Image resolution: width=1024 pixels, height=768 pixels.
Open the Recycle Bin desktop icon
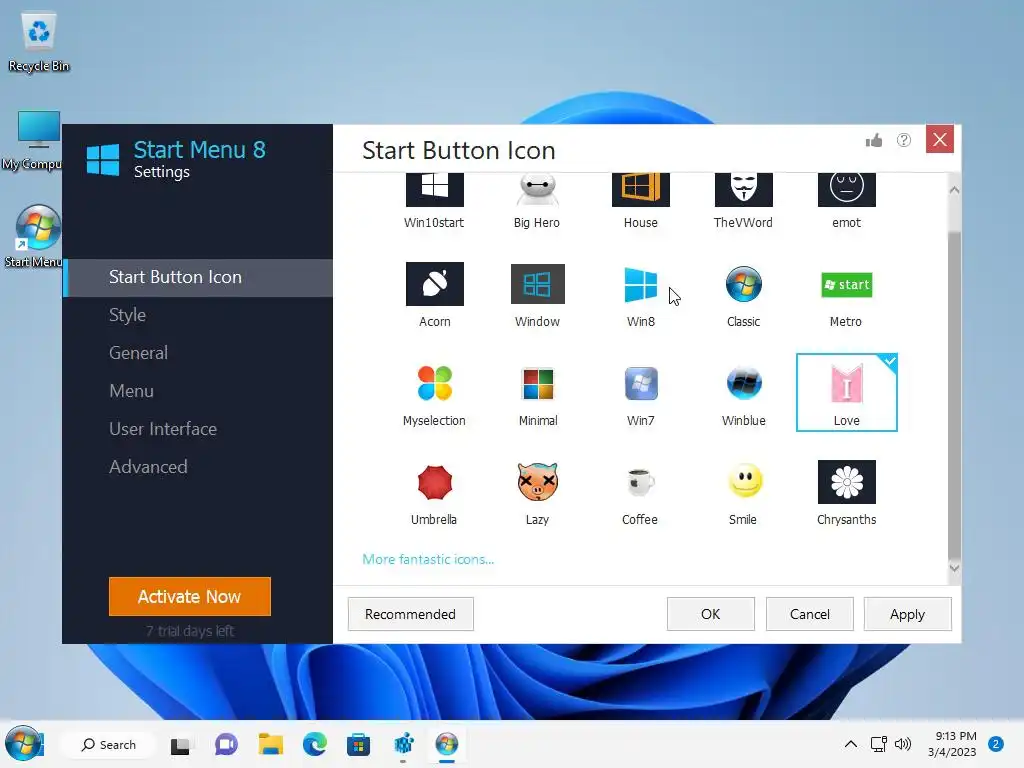point(39,42)
